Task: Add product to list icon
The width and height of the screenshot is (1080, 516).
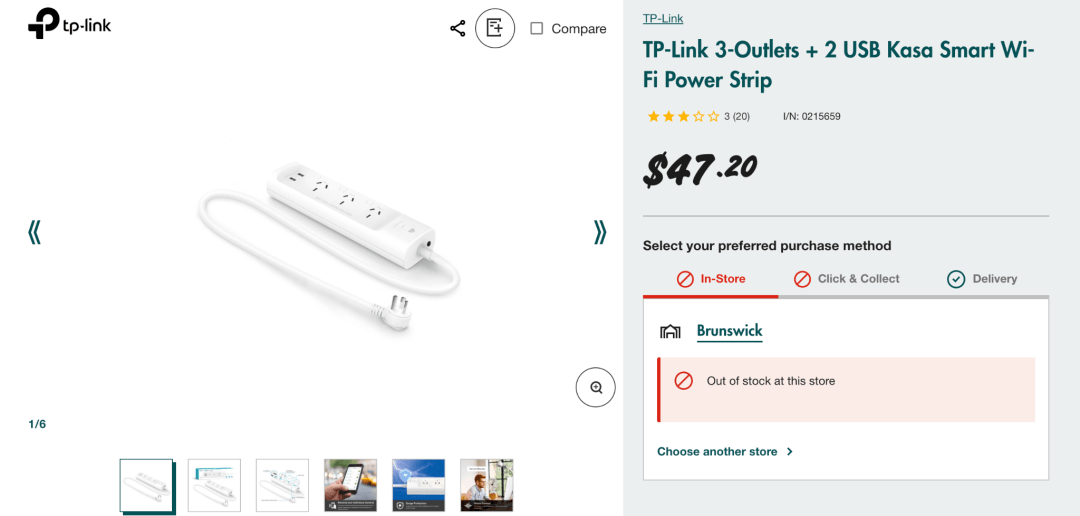Action: [x=495, y=28]
